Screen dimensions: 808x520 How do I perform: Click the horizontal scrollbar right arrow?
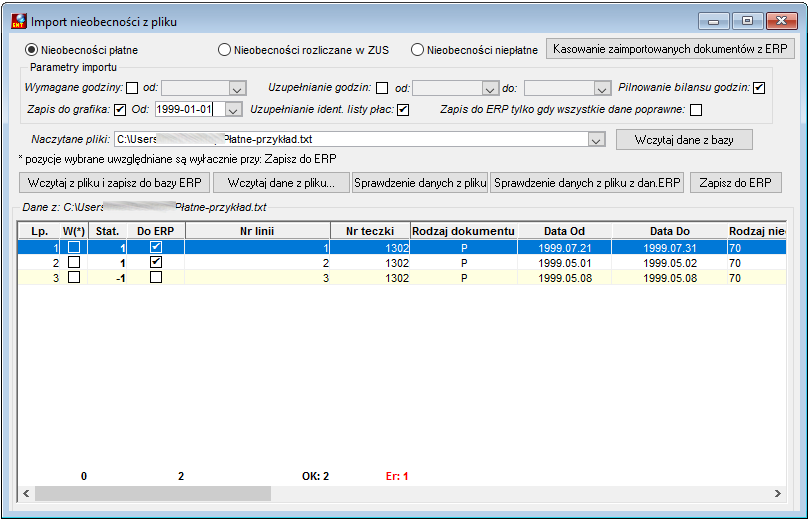point(778,494)
